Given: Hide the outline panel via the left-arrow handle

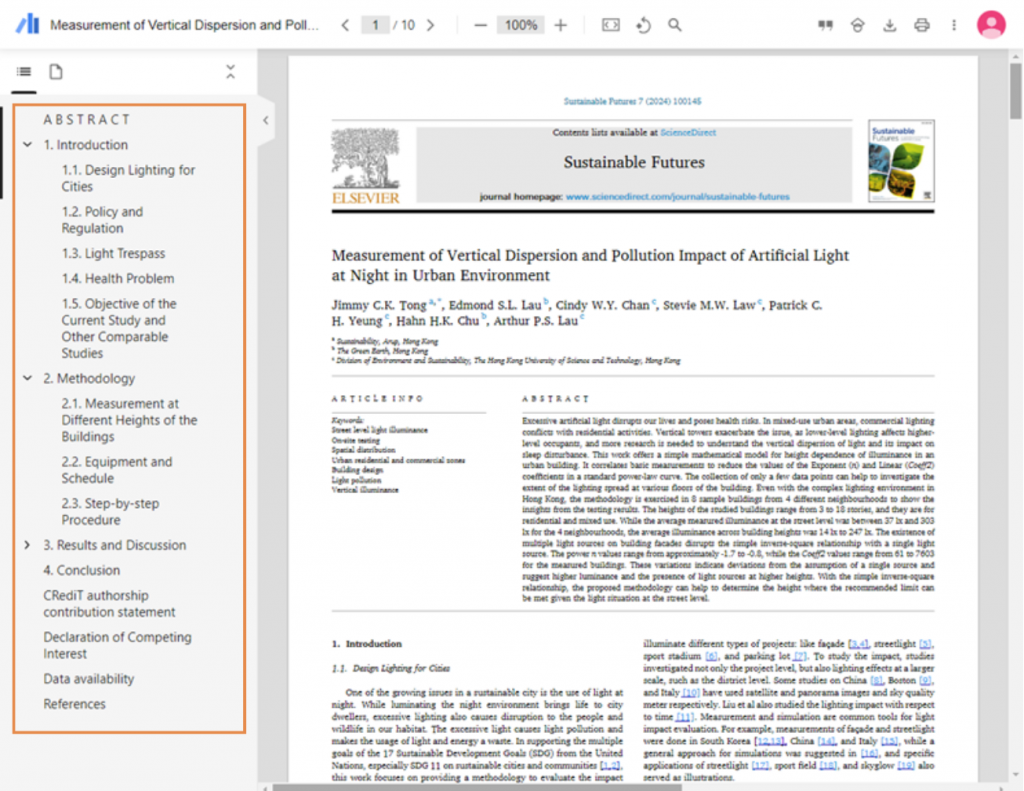Looking at the screenshot, I should [265, 120].
